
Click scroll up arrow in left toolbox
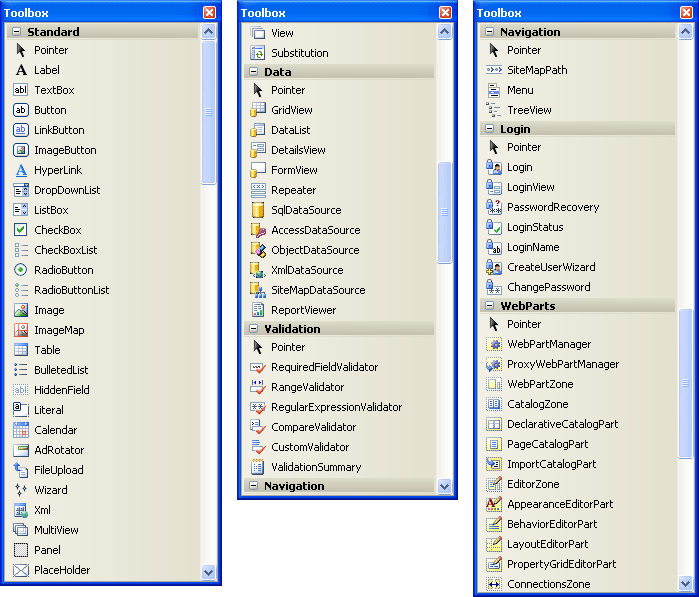(x=208, y=32)
